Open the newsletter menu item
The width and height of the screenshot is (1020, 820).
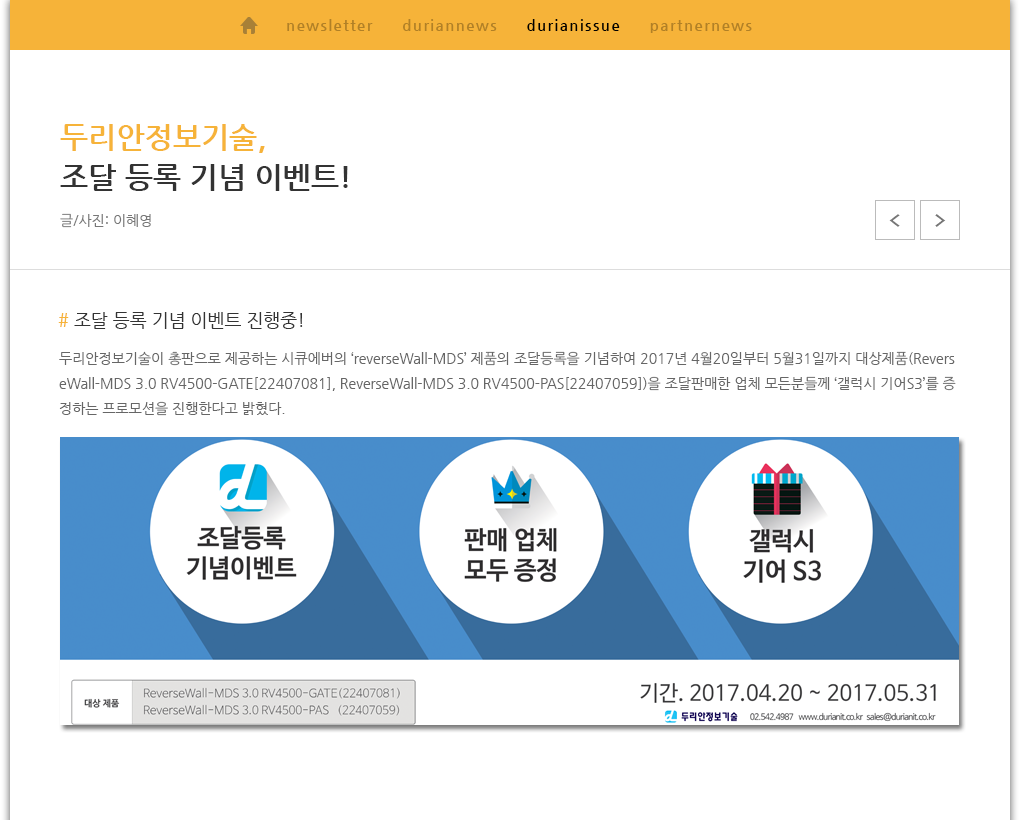click(329, 26)
